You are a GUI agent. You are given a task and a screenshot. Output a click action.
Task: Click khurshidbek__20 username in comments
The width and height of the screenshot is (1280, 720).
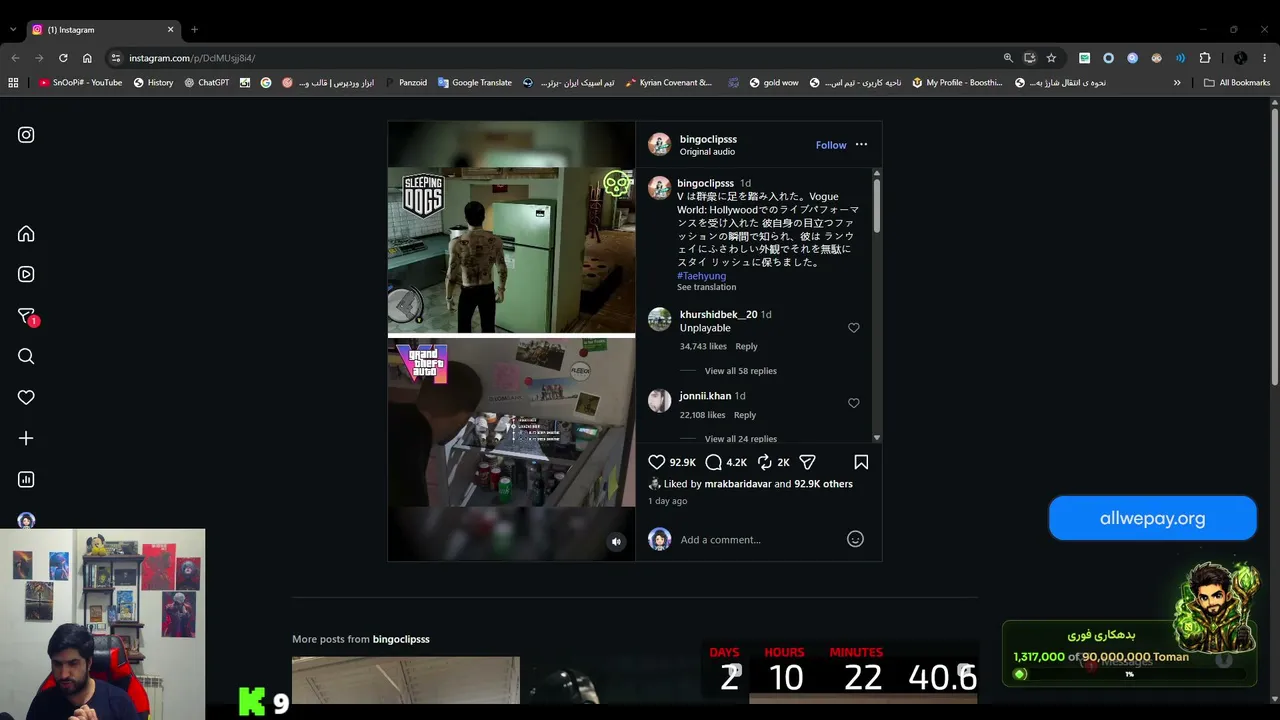718,315
